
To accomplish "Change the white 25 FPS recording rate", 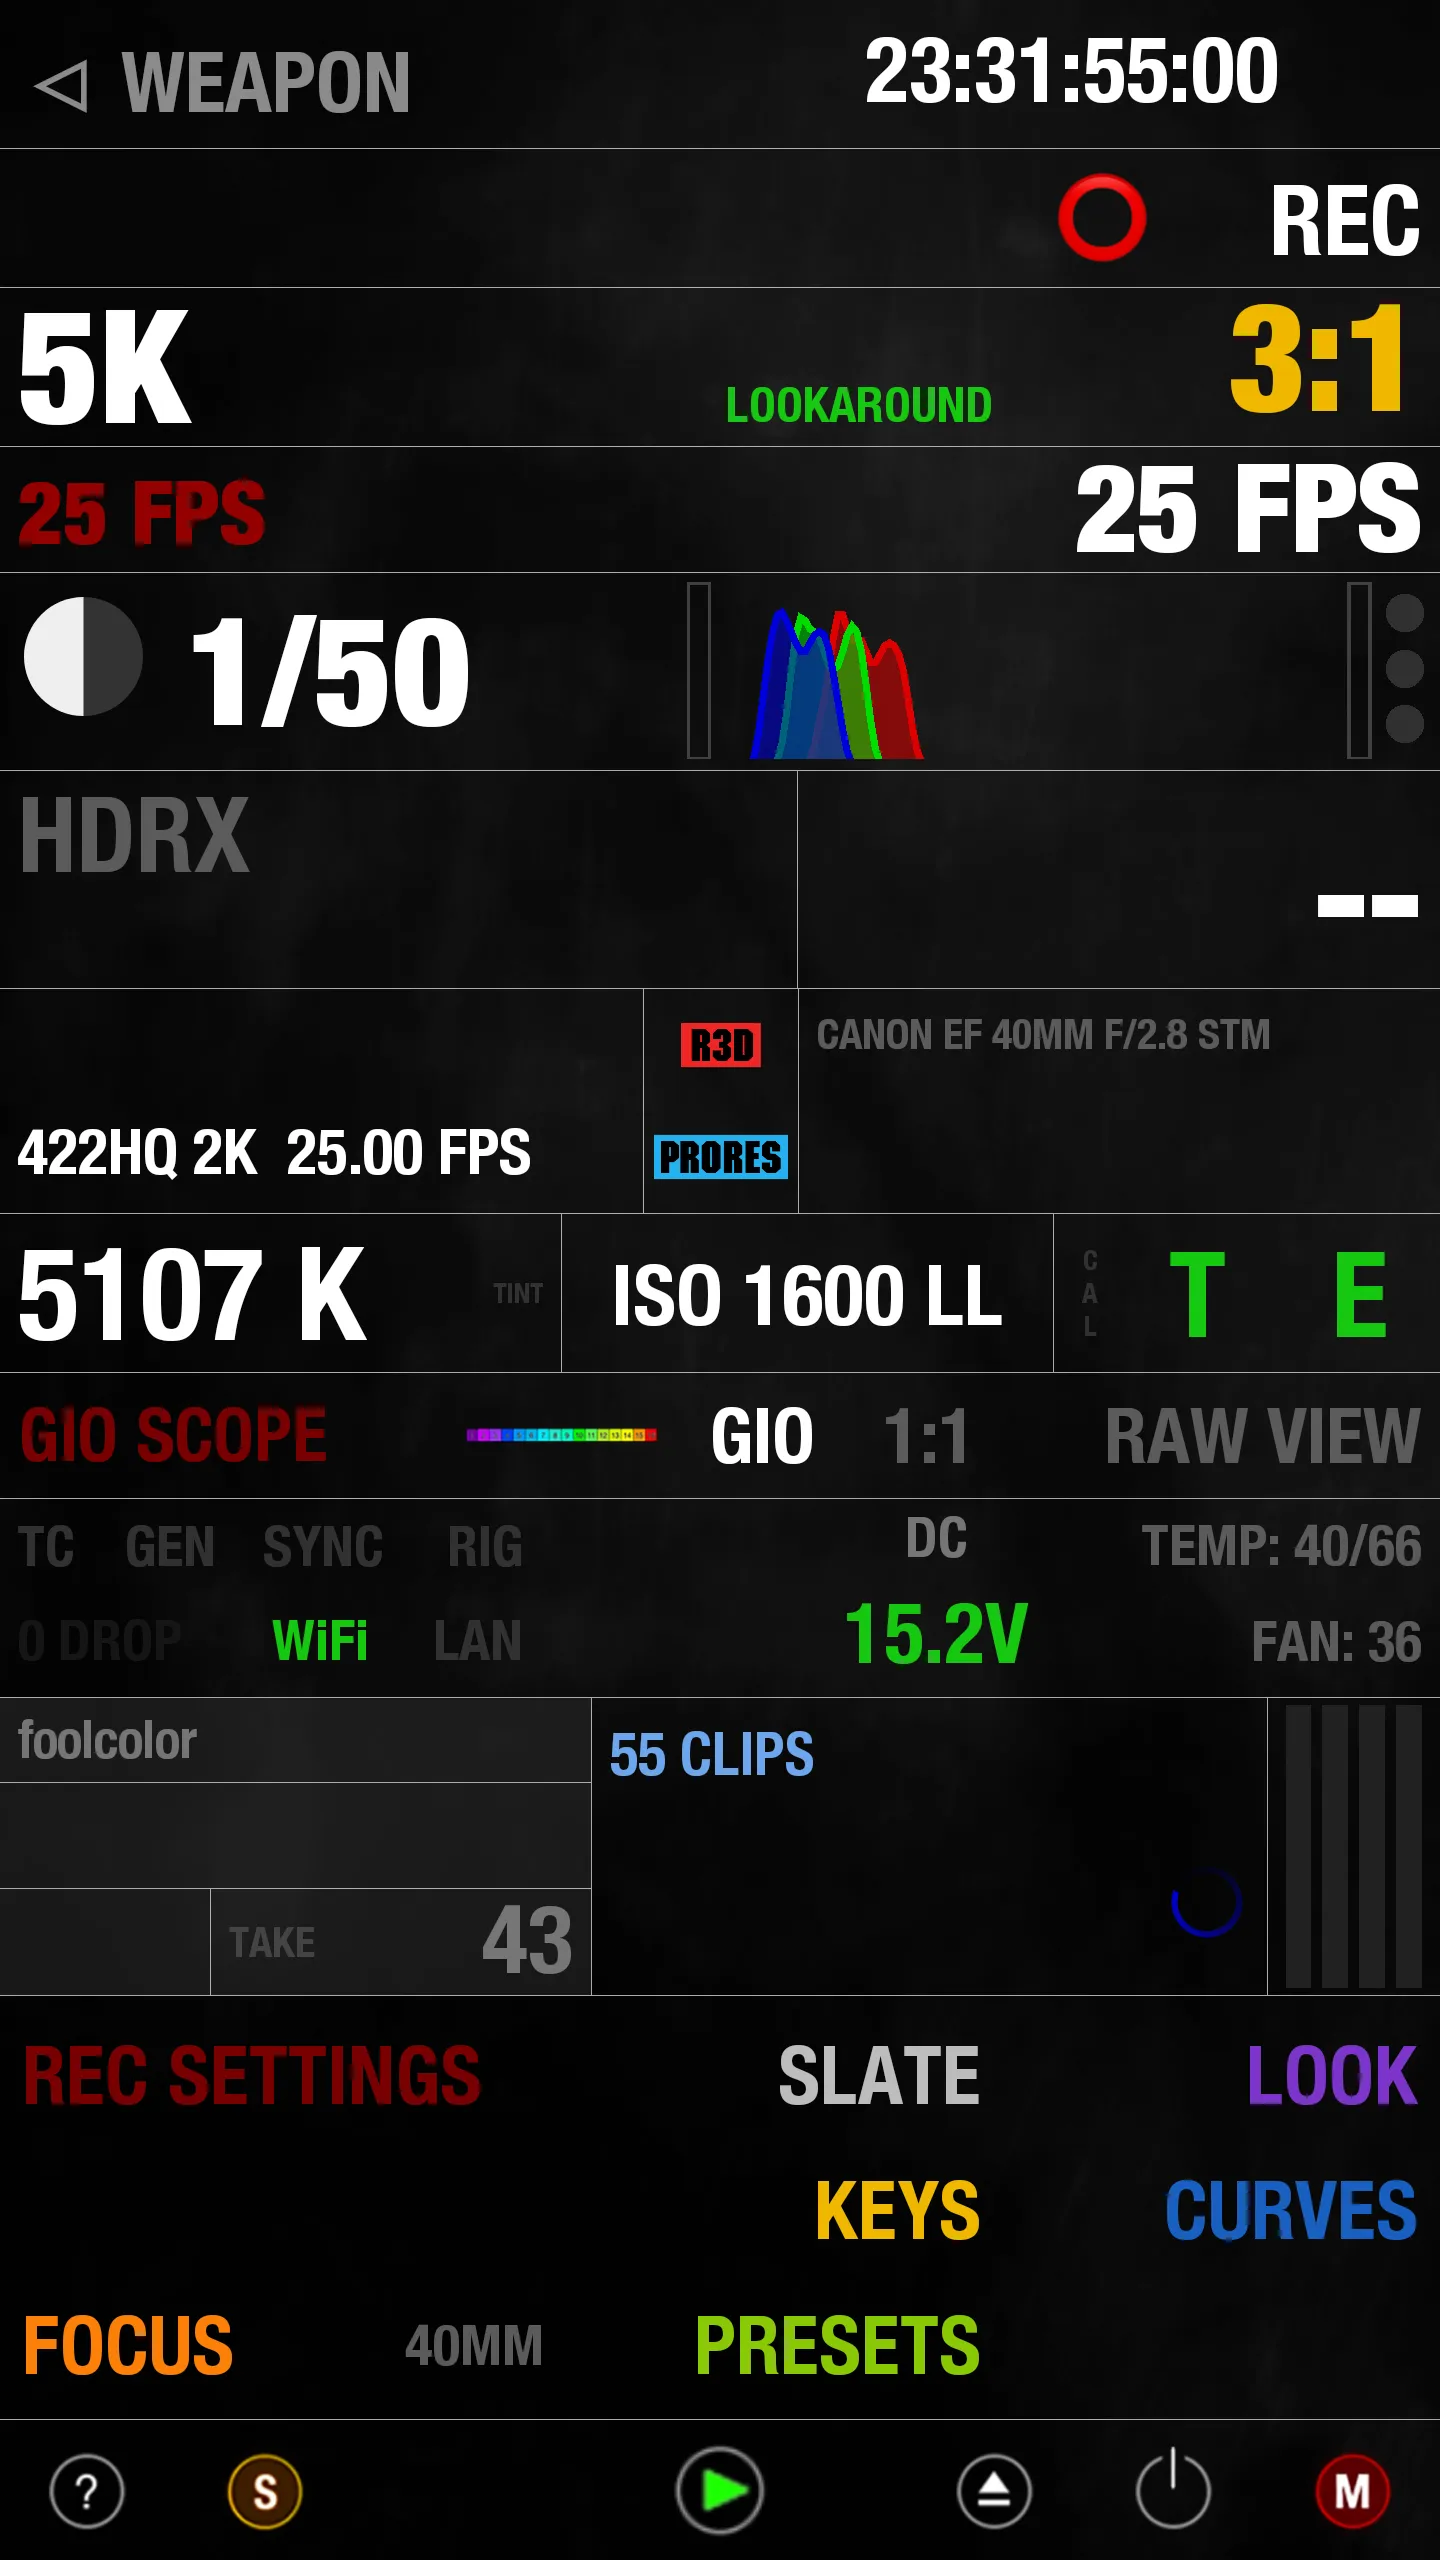I will pos(1247,509).
